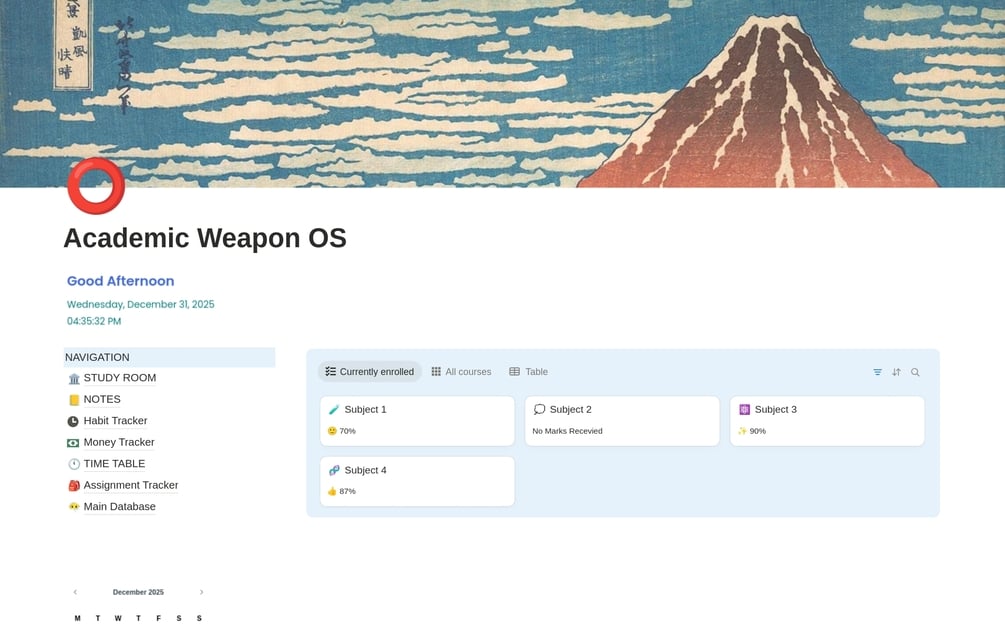Viewport: 1005px width, 628px height.
Task: Go to previous calendar month
Action: tap(75, 592)
